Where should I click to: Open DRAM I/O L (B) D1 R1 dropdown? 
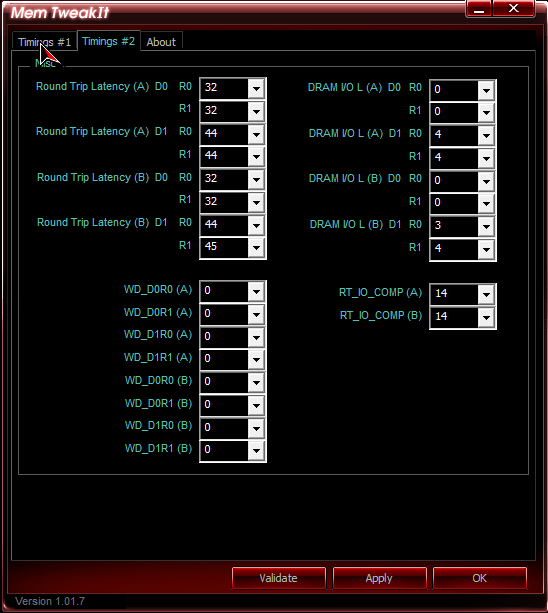tap(486, 249)
